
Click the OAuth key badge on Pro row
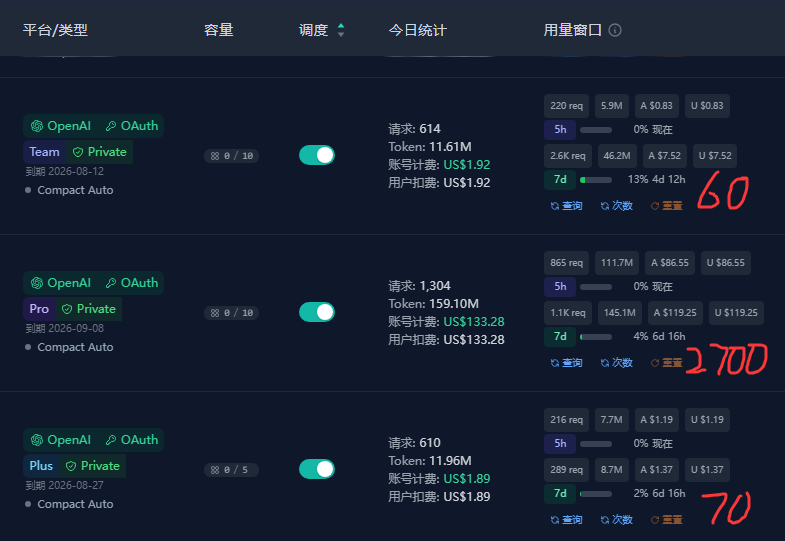click(x=132, y=283)
